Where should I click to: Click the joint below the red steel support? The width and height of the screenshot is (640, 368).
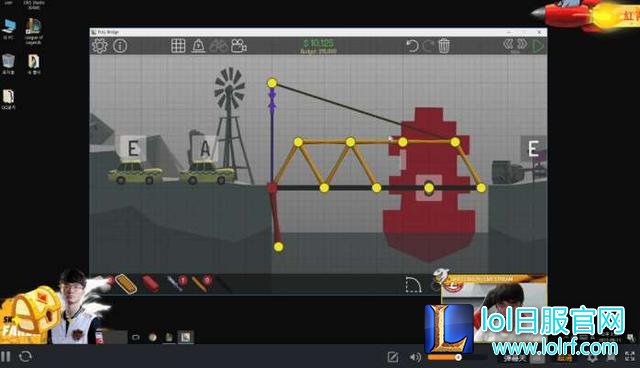click(278, 246)
